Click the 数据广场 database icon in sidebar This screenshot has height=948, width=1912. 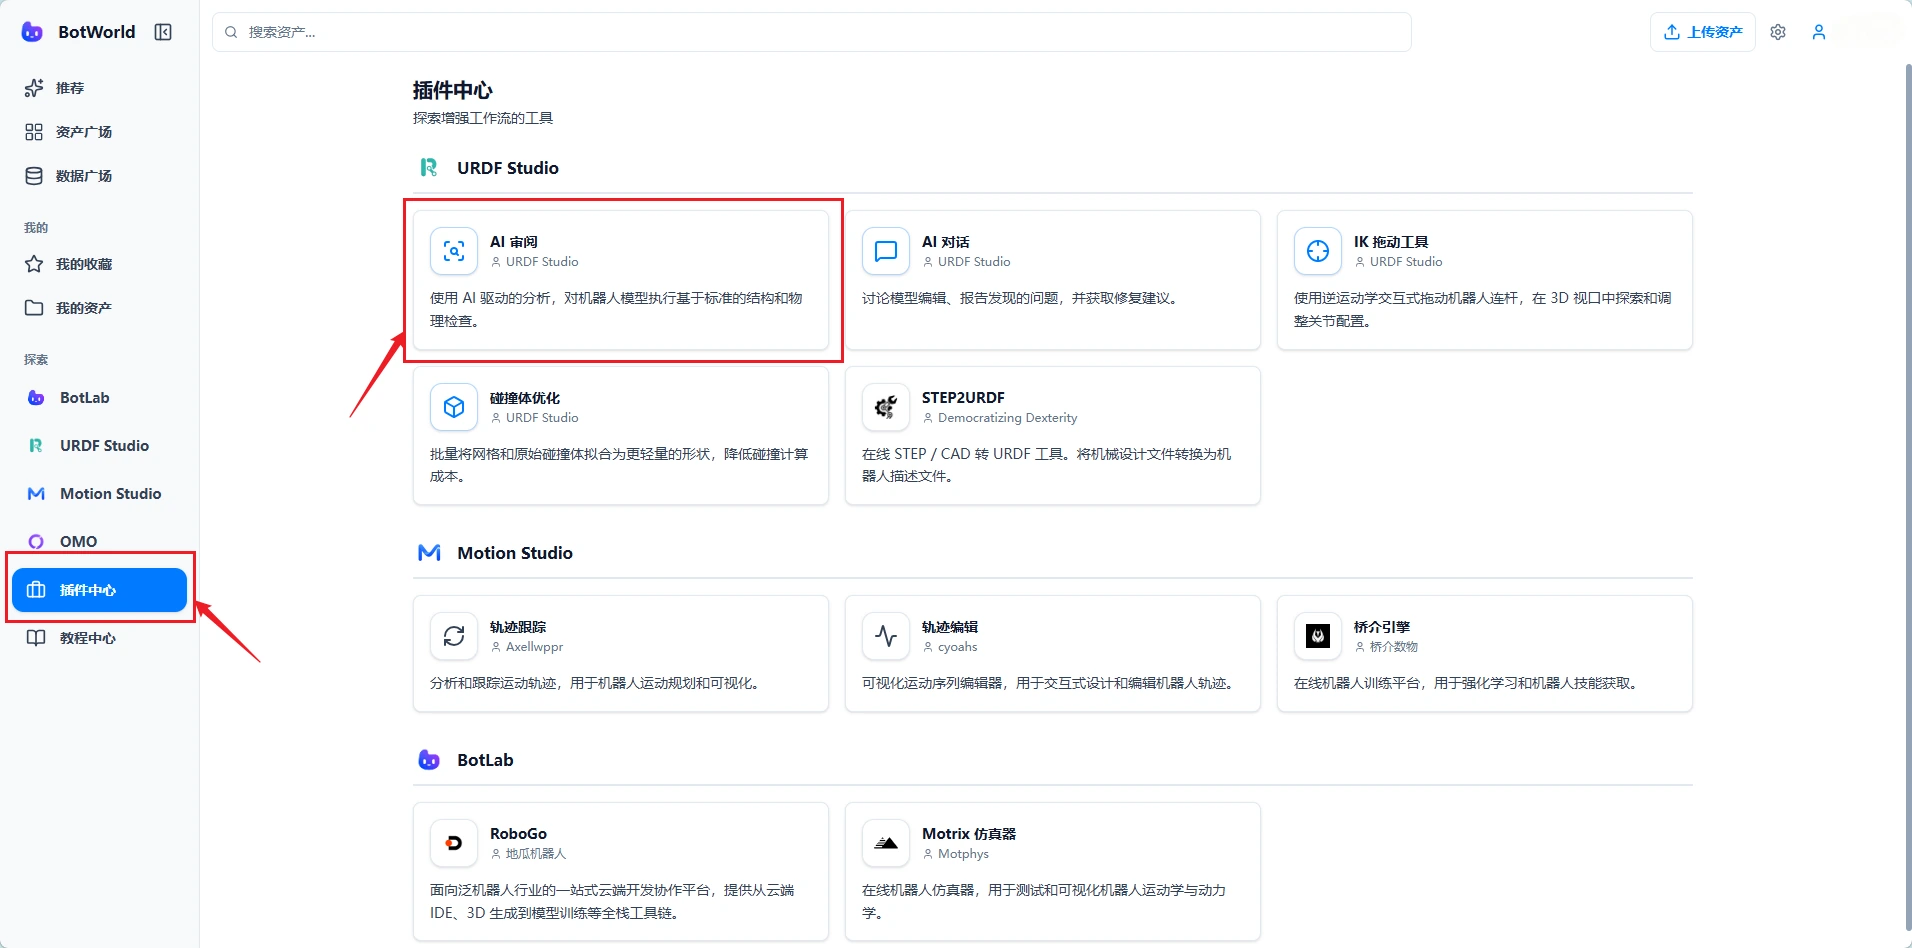[x=34, y=176]
